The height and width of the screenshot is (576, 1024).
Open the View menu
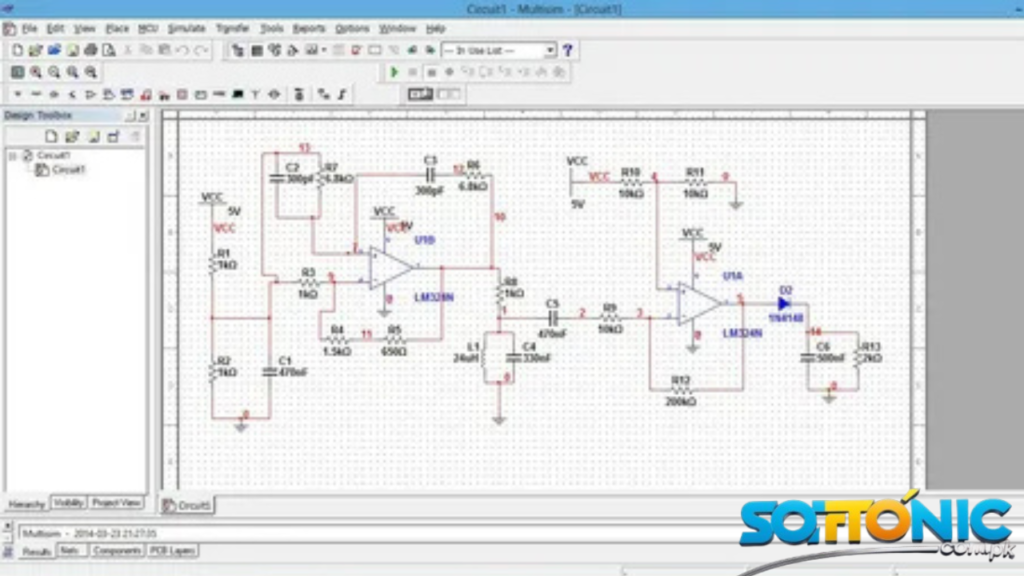click(84, 29)
